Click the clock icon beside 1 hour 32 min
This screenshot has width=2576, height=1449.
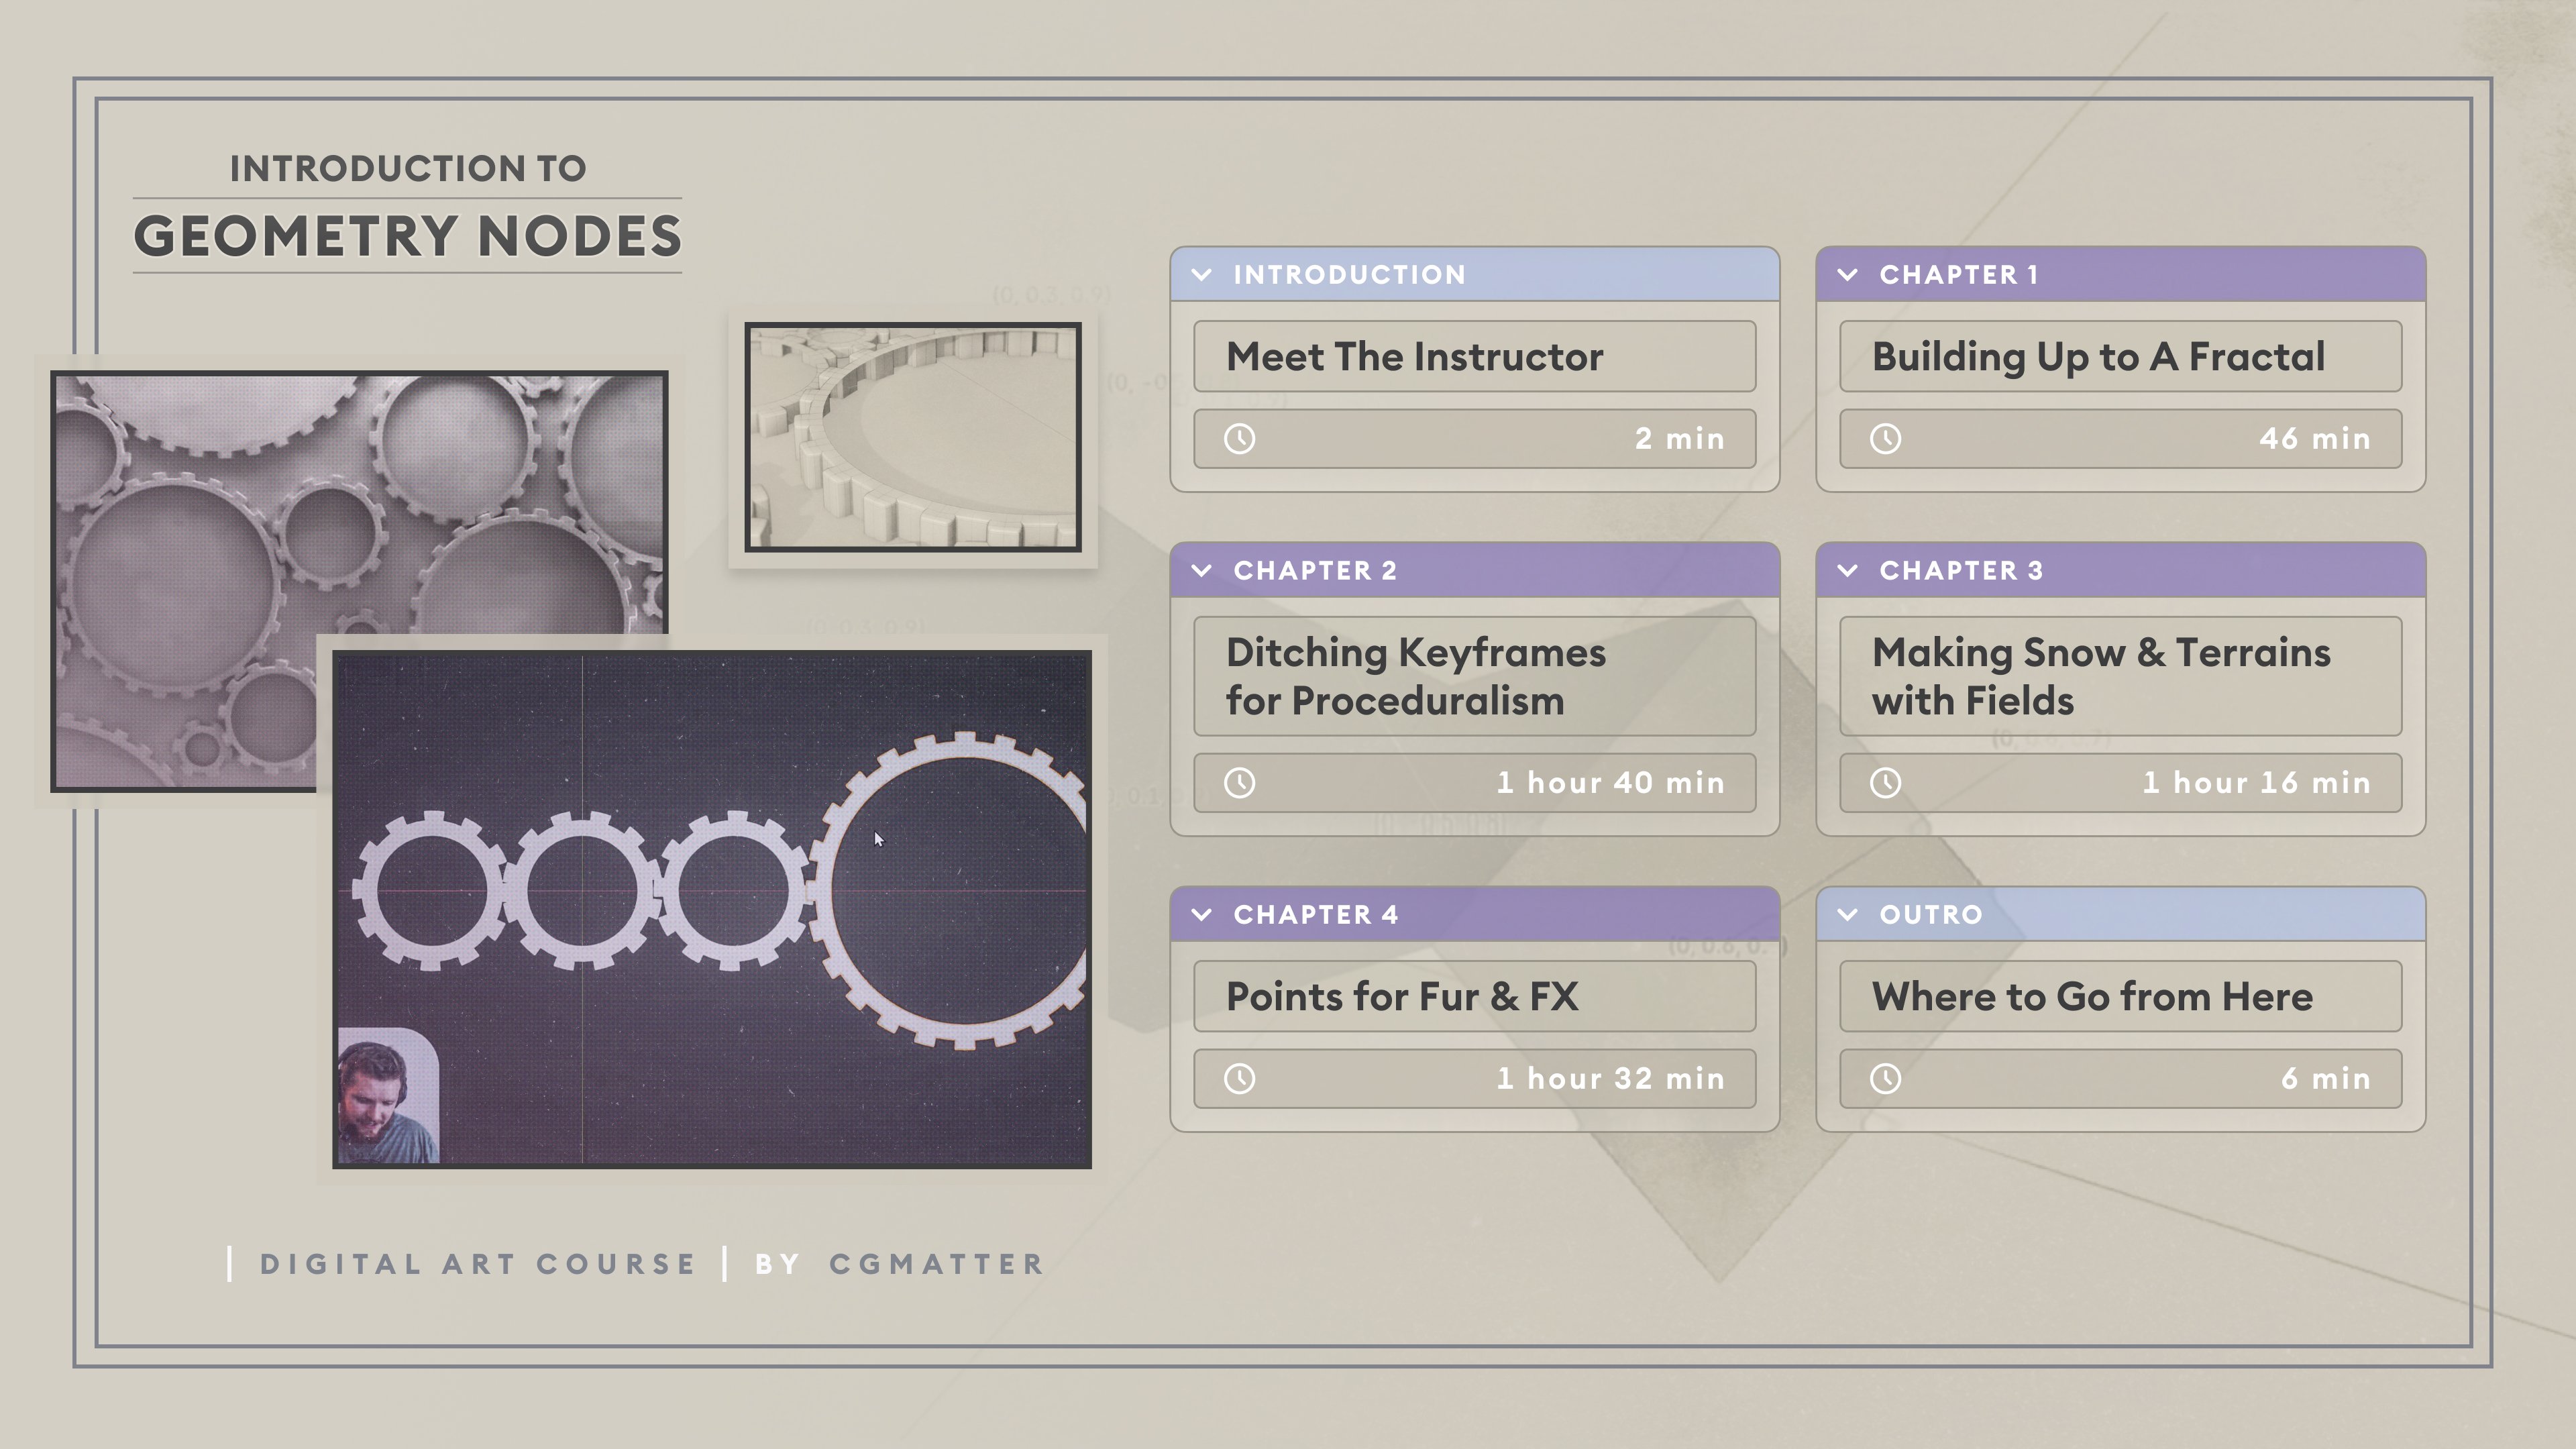tap(1240, 1079)
